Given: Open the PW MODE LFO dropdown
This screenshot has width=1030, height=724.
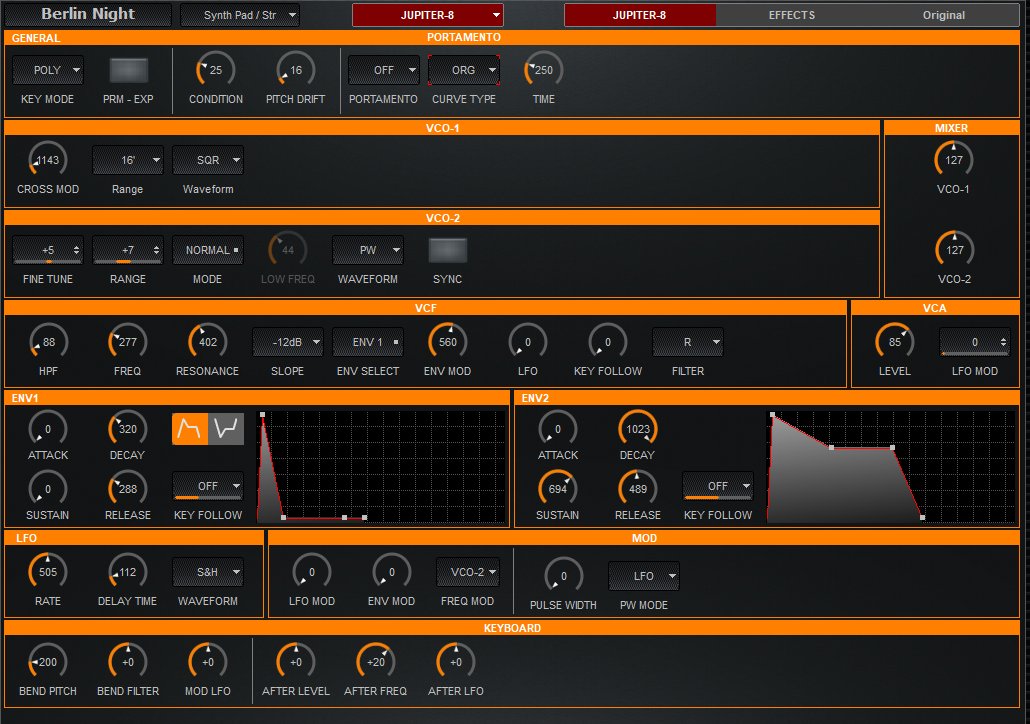Looking at the screenshot, I should pyautogui.click(x=644, y=576).
